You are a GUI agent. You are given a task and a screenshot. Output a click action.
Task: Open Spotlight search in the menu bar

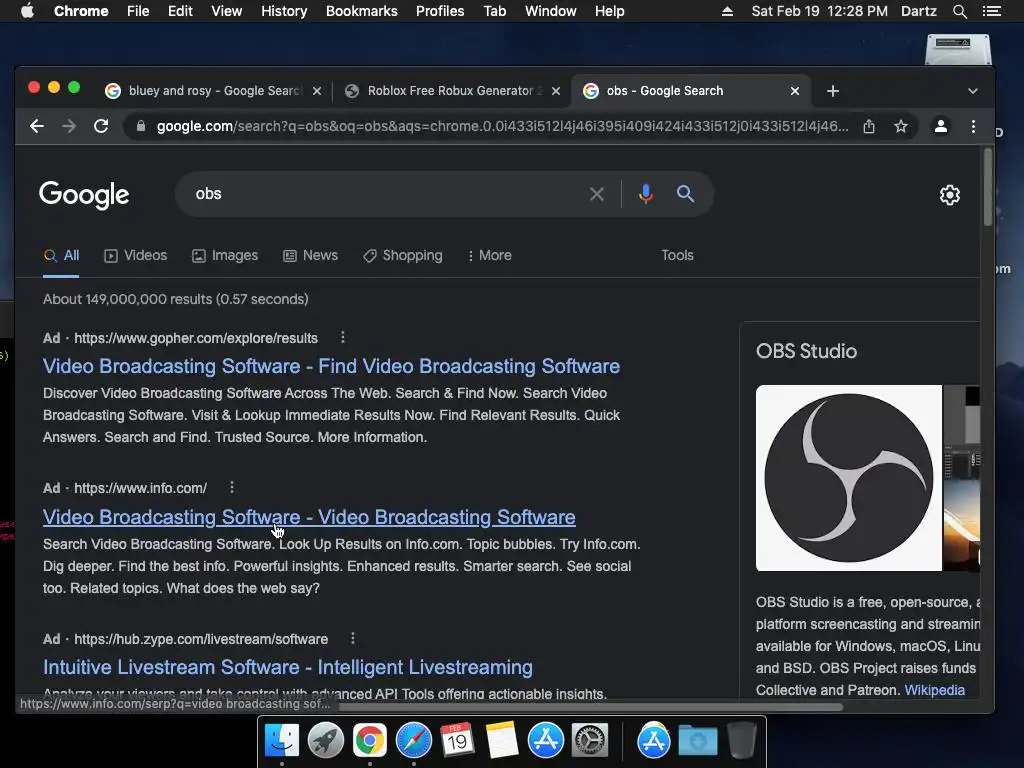point(959,11)
